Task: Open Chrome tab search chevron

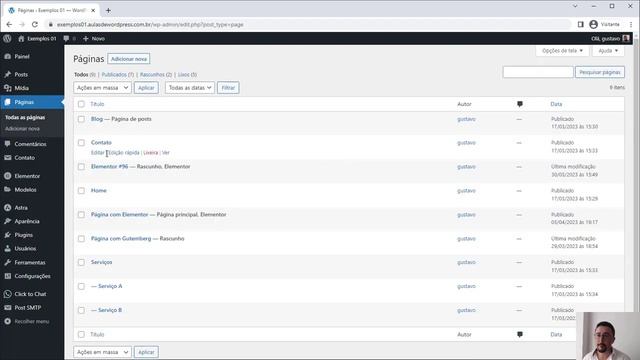Action: point(575,6)
